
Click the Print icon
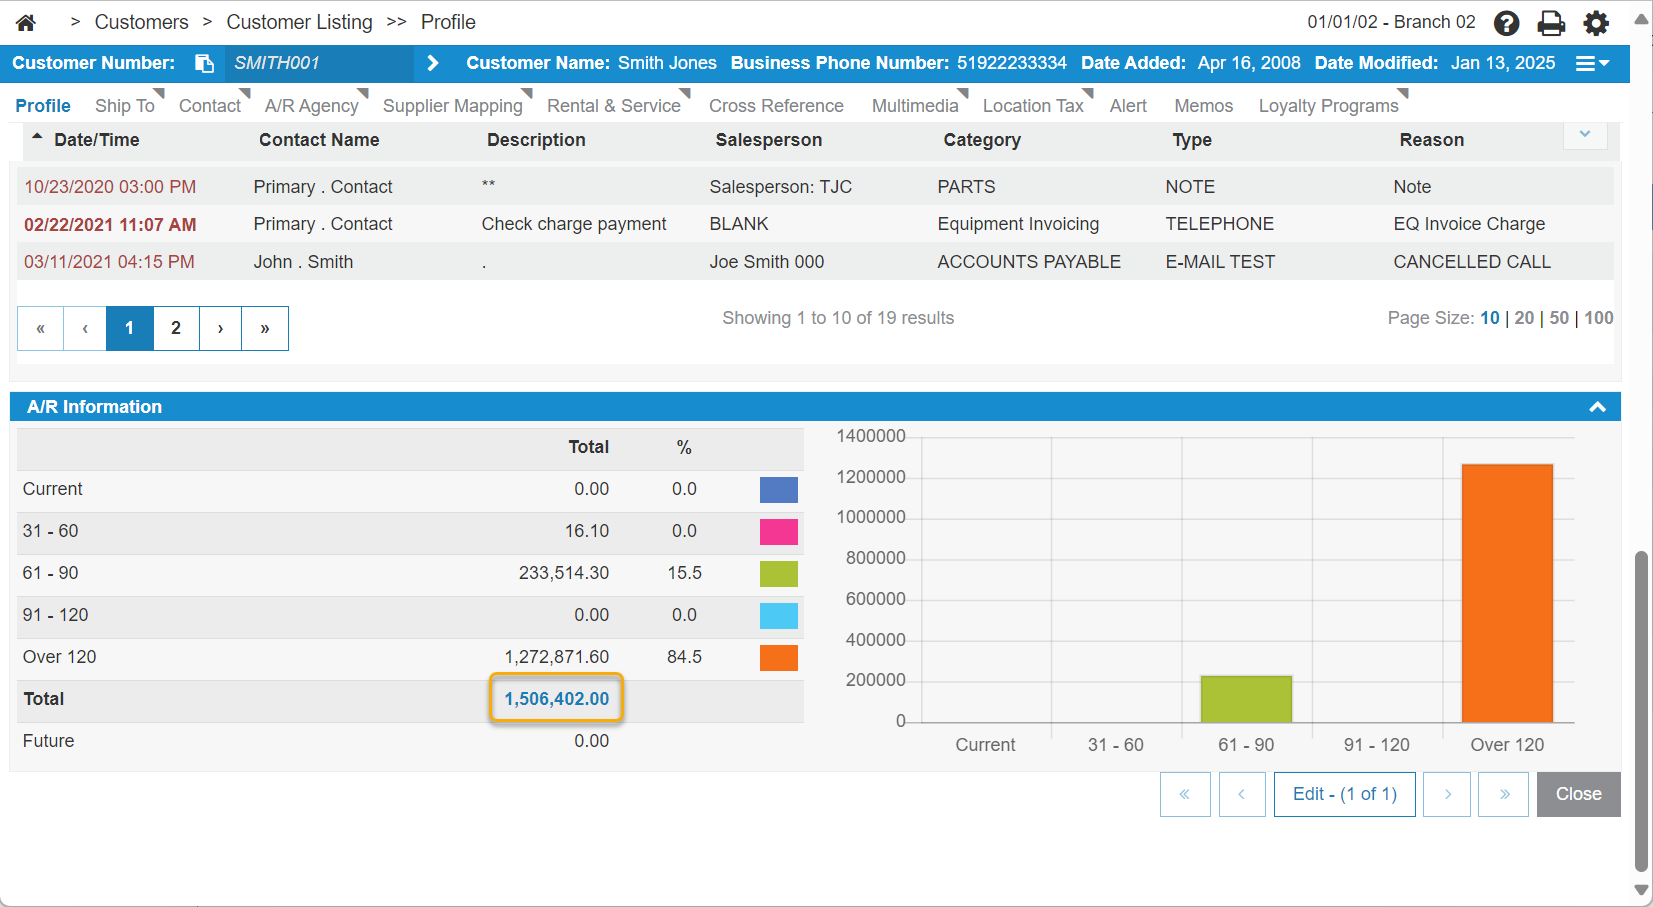(x=1551, y=23)
